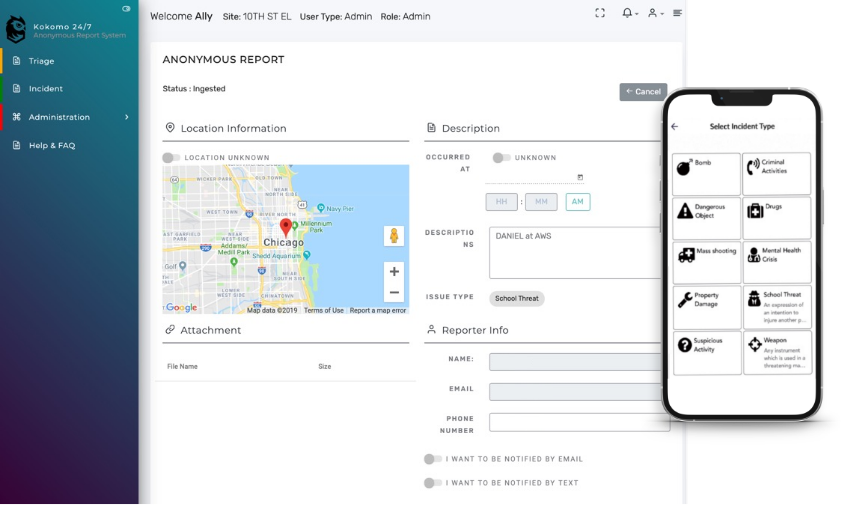Switch the AM/PM toggle button
The height and width of the screenshot is (505, 854).
577,202
